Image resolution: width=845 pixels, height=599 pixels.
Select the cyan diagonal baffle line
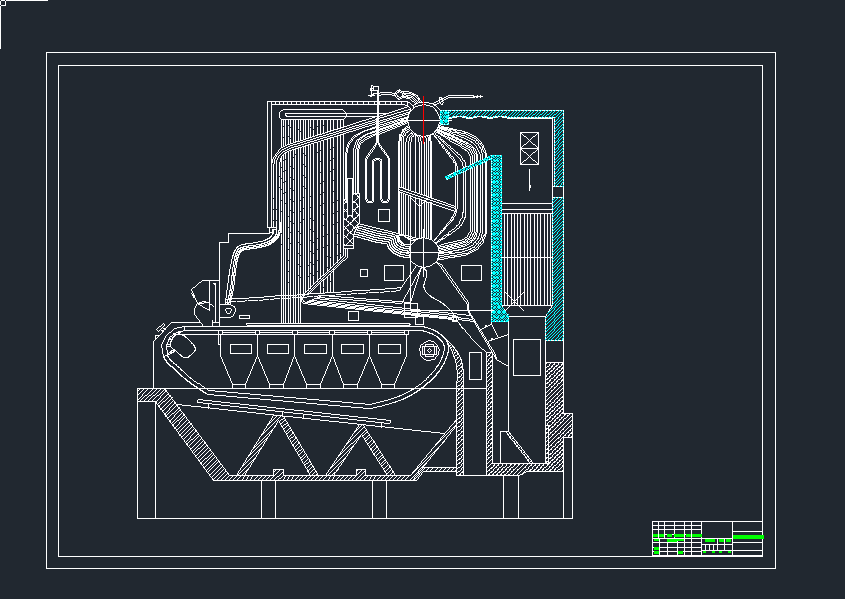point(466,167)
